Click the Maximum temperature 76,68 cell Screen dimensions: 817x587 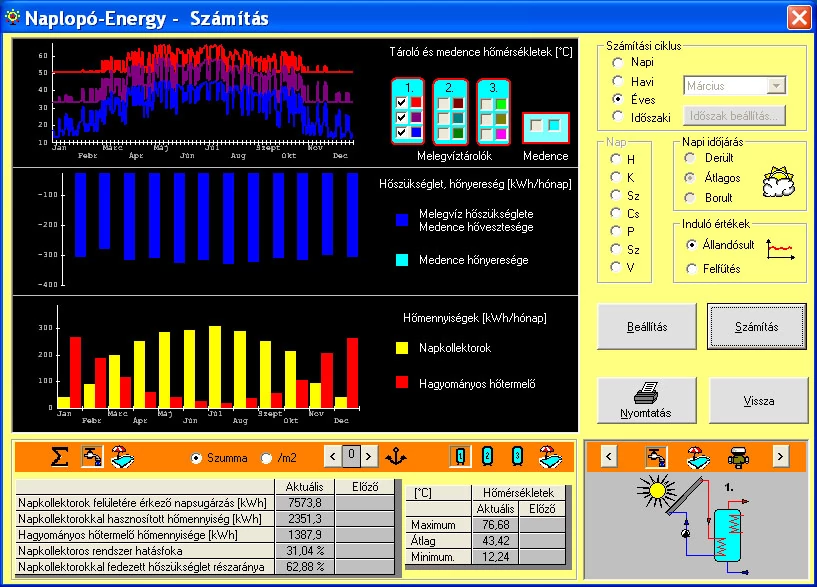(x=496, y=524)
